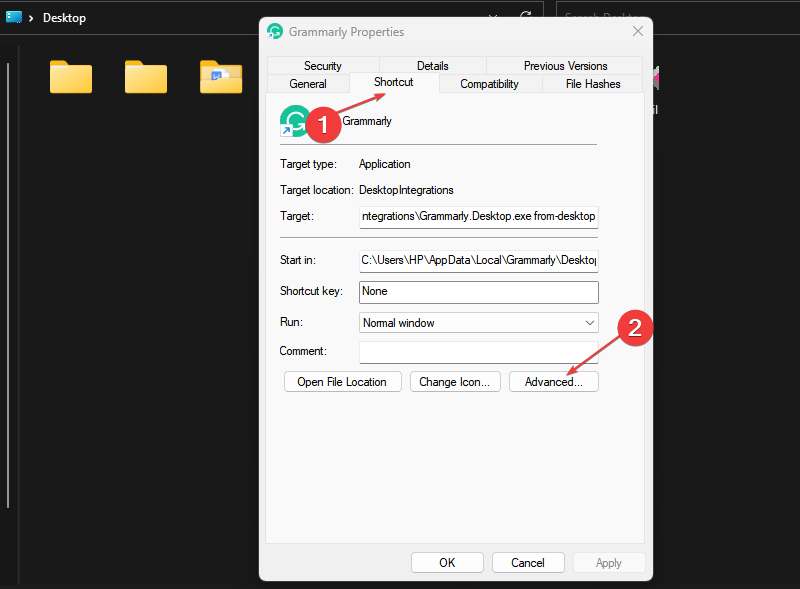Click the Grammarly title icon in the dialog header
The height and width of the screenshot is (589, 800).
point(275,32)
